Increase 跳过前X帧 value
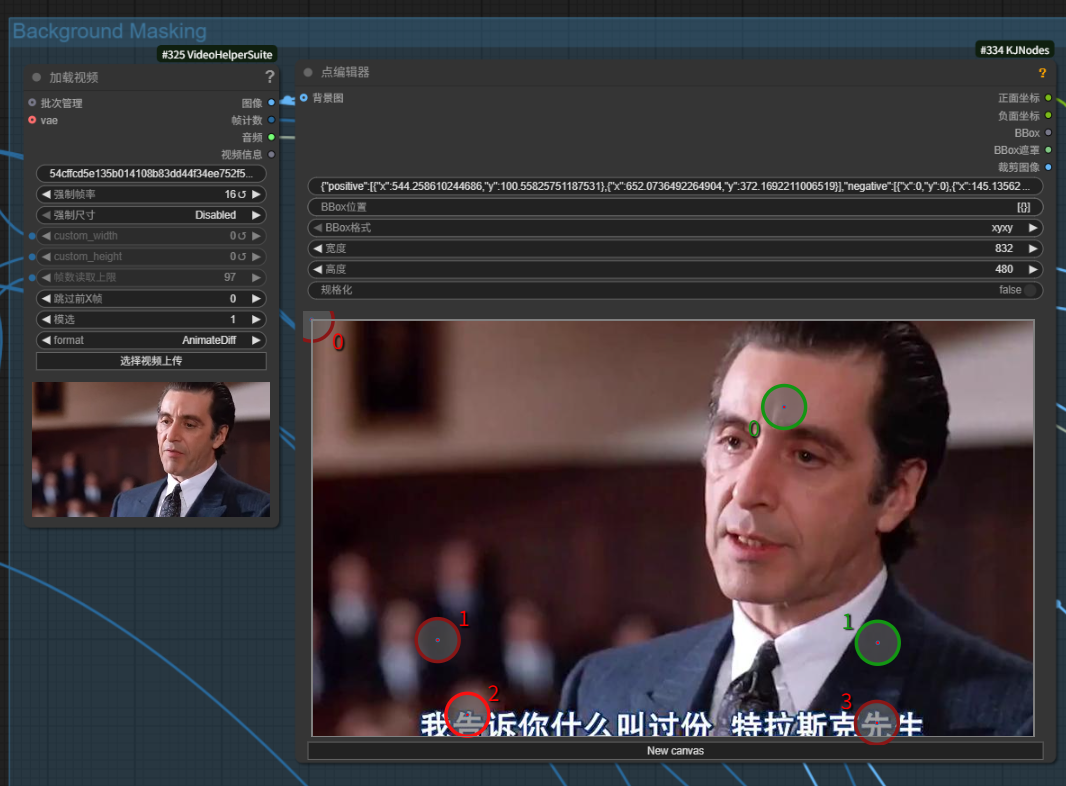The width and height of the screenshot is (1066, 786). (256, 298)
